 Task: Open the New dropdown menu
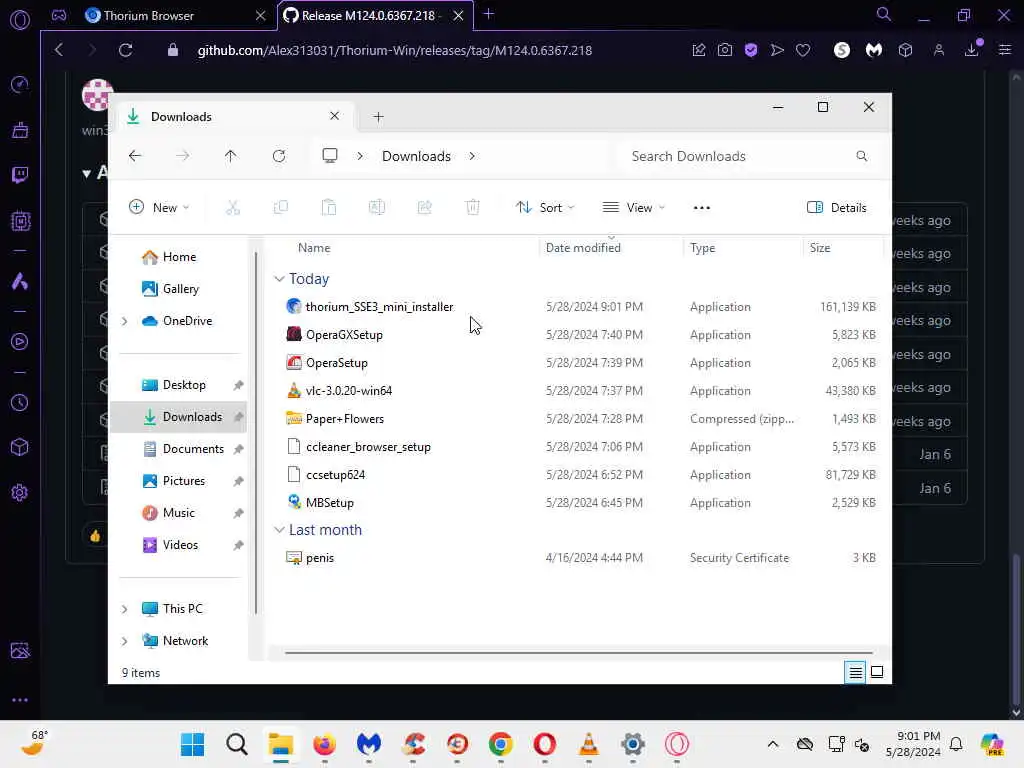pyautogui.click(x=159, y=208)
